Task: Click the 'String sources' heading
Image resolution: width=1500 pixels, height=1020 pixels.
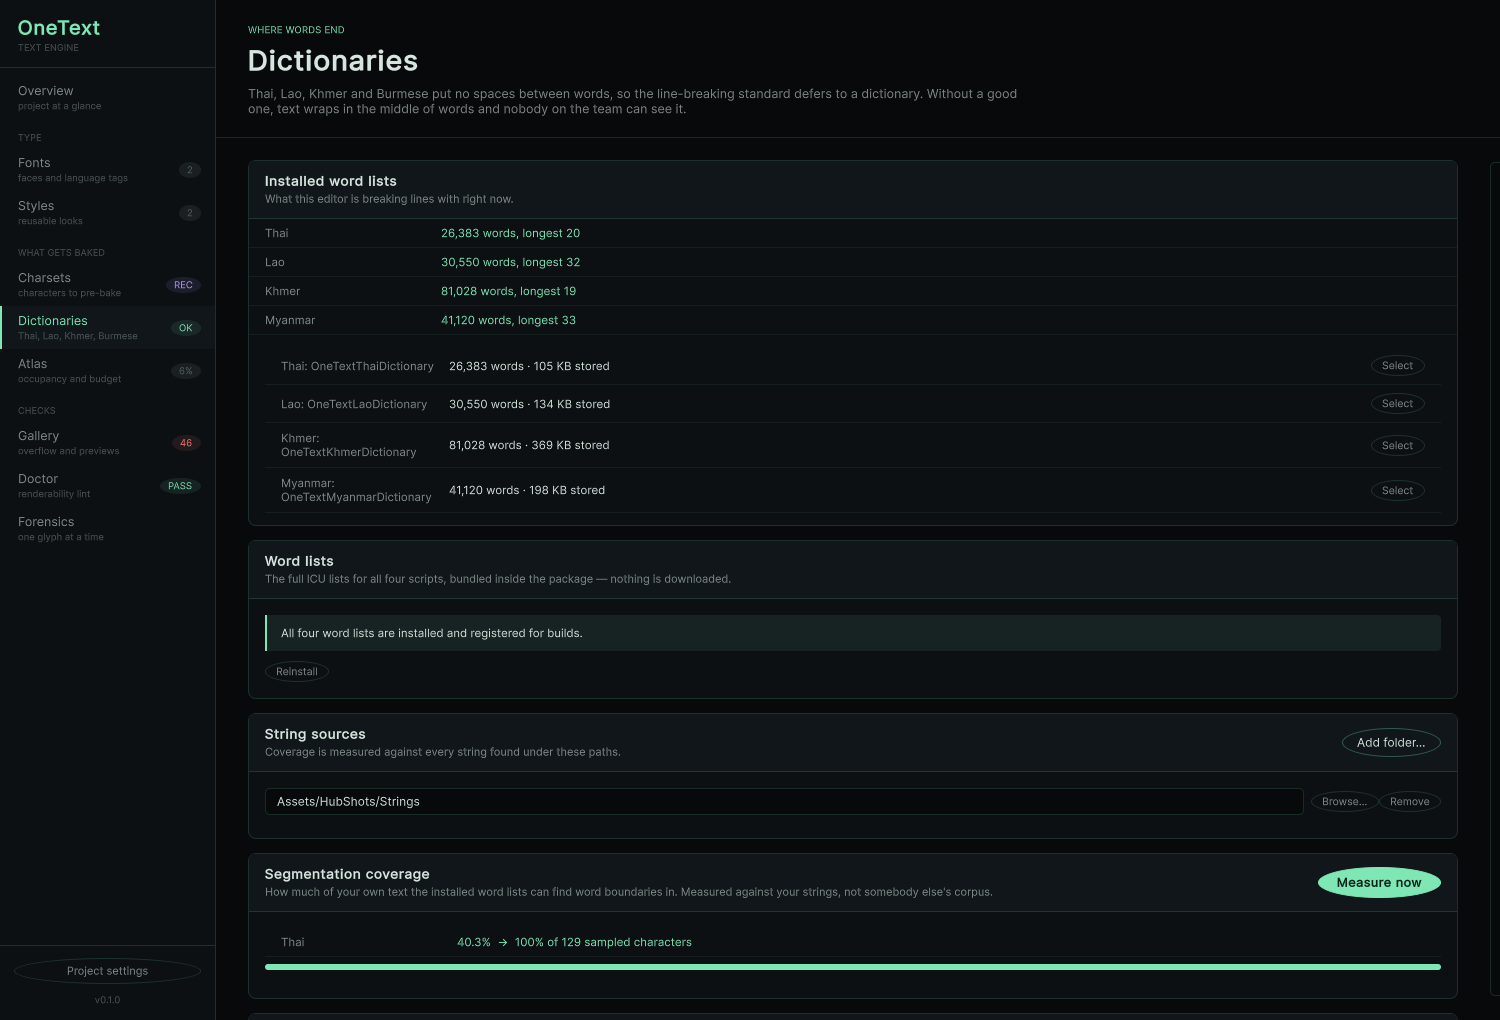Action: click(315, 734)
